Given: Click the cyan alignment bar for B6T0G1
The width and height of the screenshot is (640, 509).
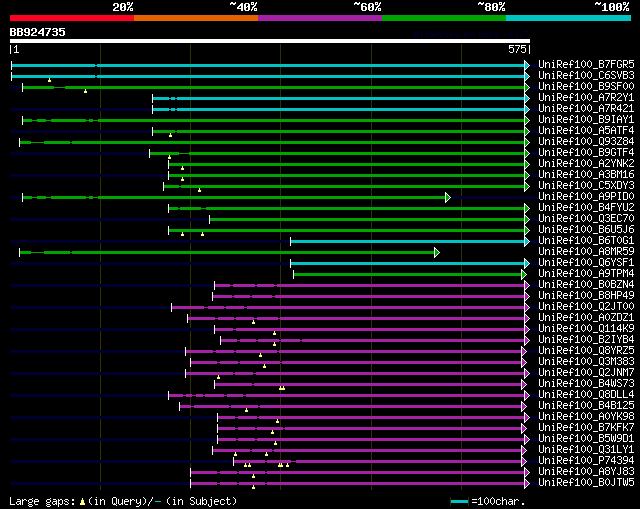Looking at the screenshot, I should tap(408, 242).
